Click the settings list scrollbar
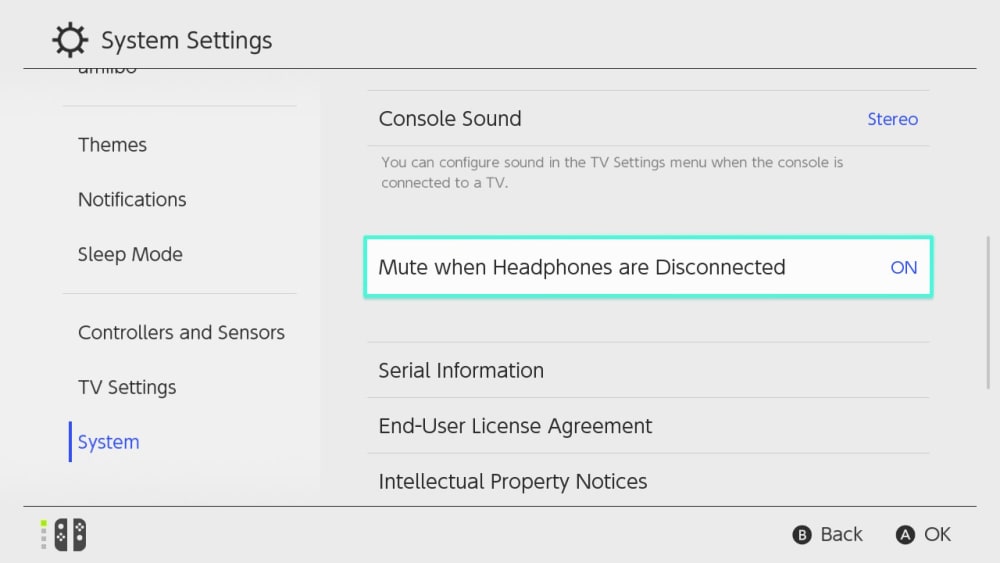Viewport: 1000px width, 563px height. (x=988, y=310)
